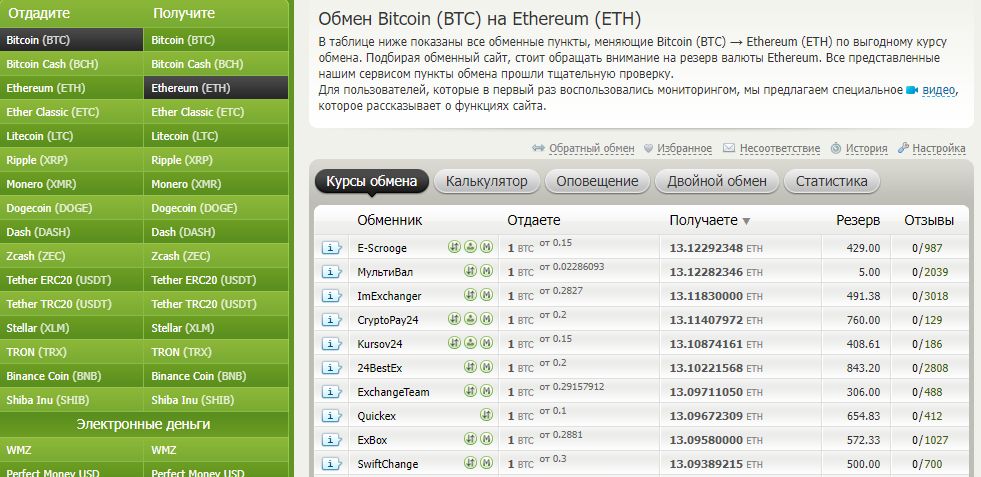
Task: Open info icon for Quickex row
Action: click(332, 416)
